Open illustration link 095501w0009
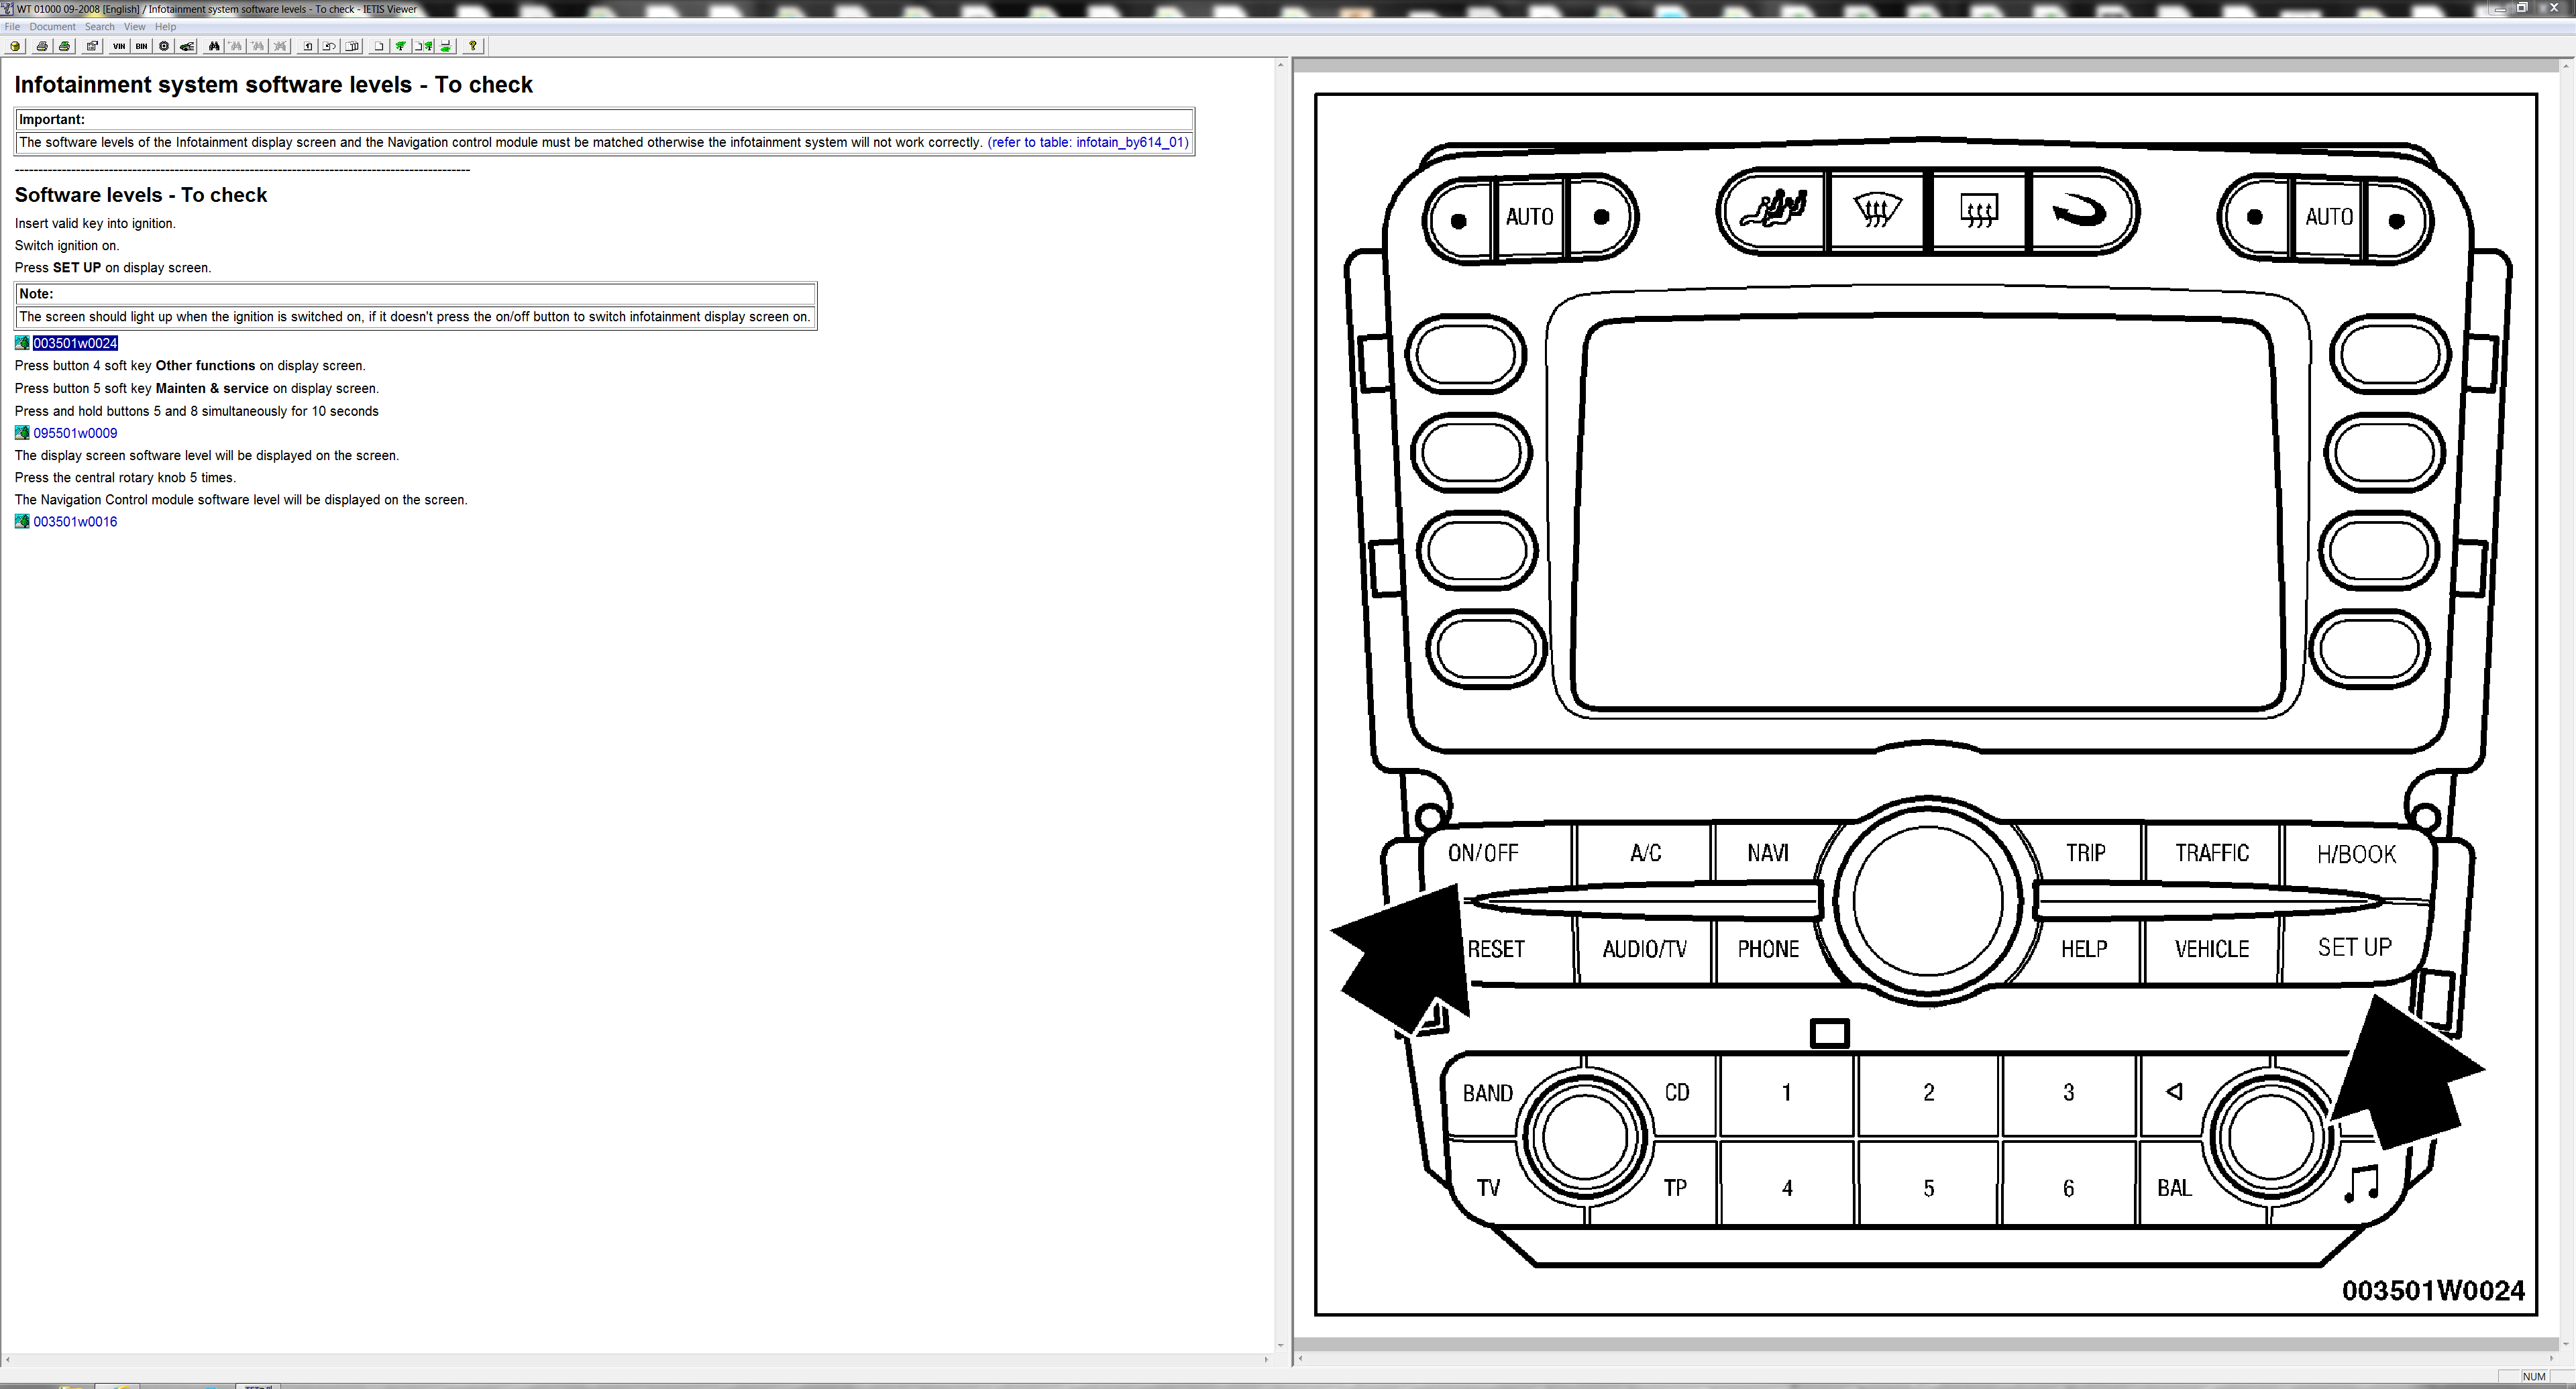The width and height of the screenshot is (2576, 1389). pyautogui.click(x=75, y=433)
